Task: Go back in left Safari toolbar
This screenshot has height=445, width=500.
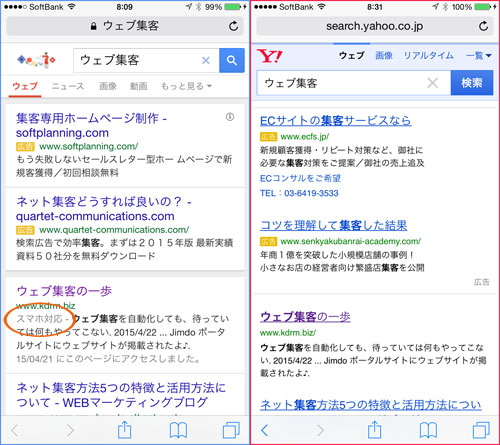Action: (14, 430)
